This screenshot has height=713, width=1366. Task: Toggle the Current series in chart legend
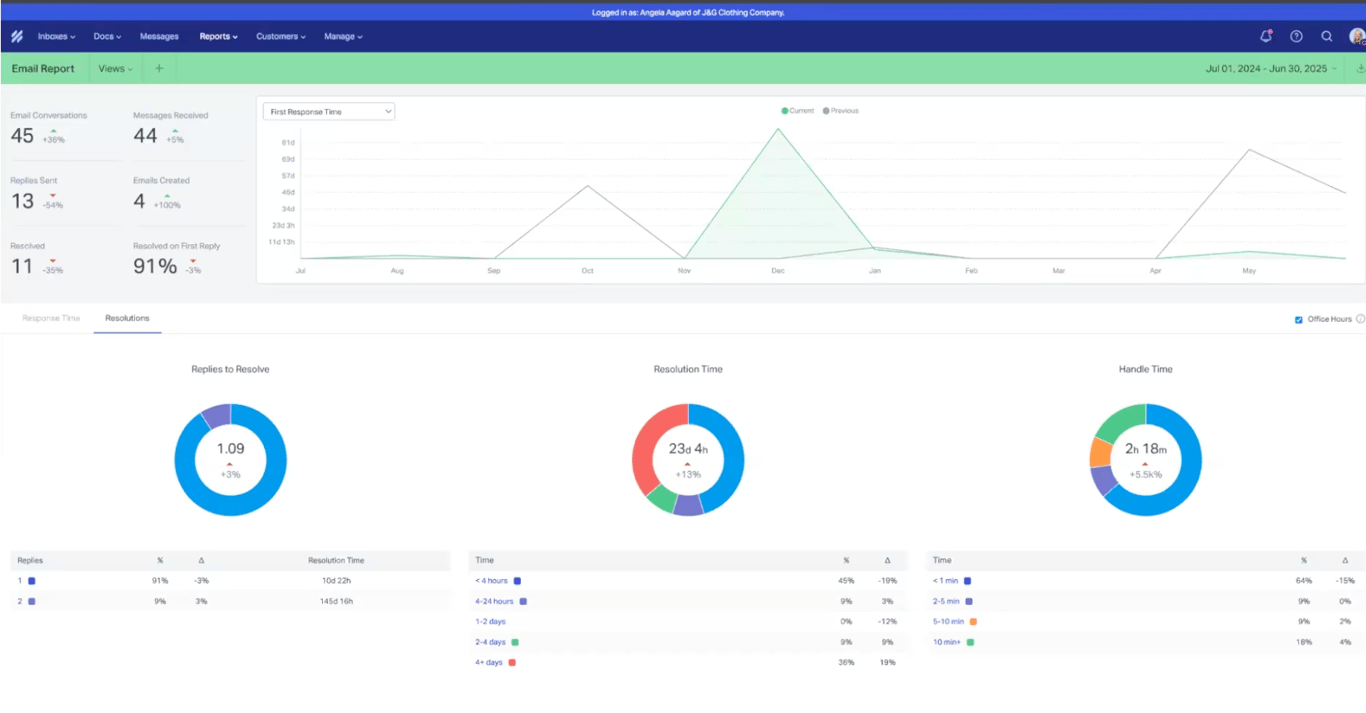798,111
